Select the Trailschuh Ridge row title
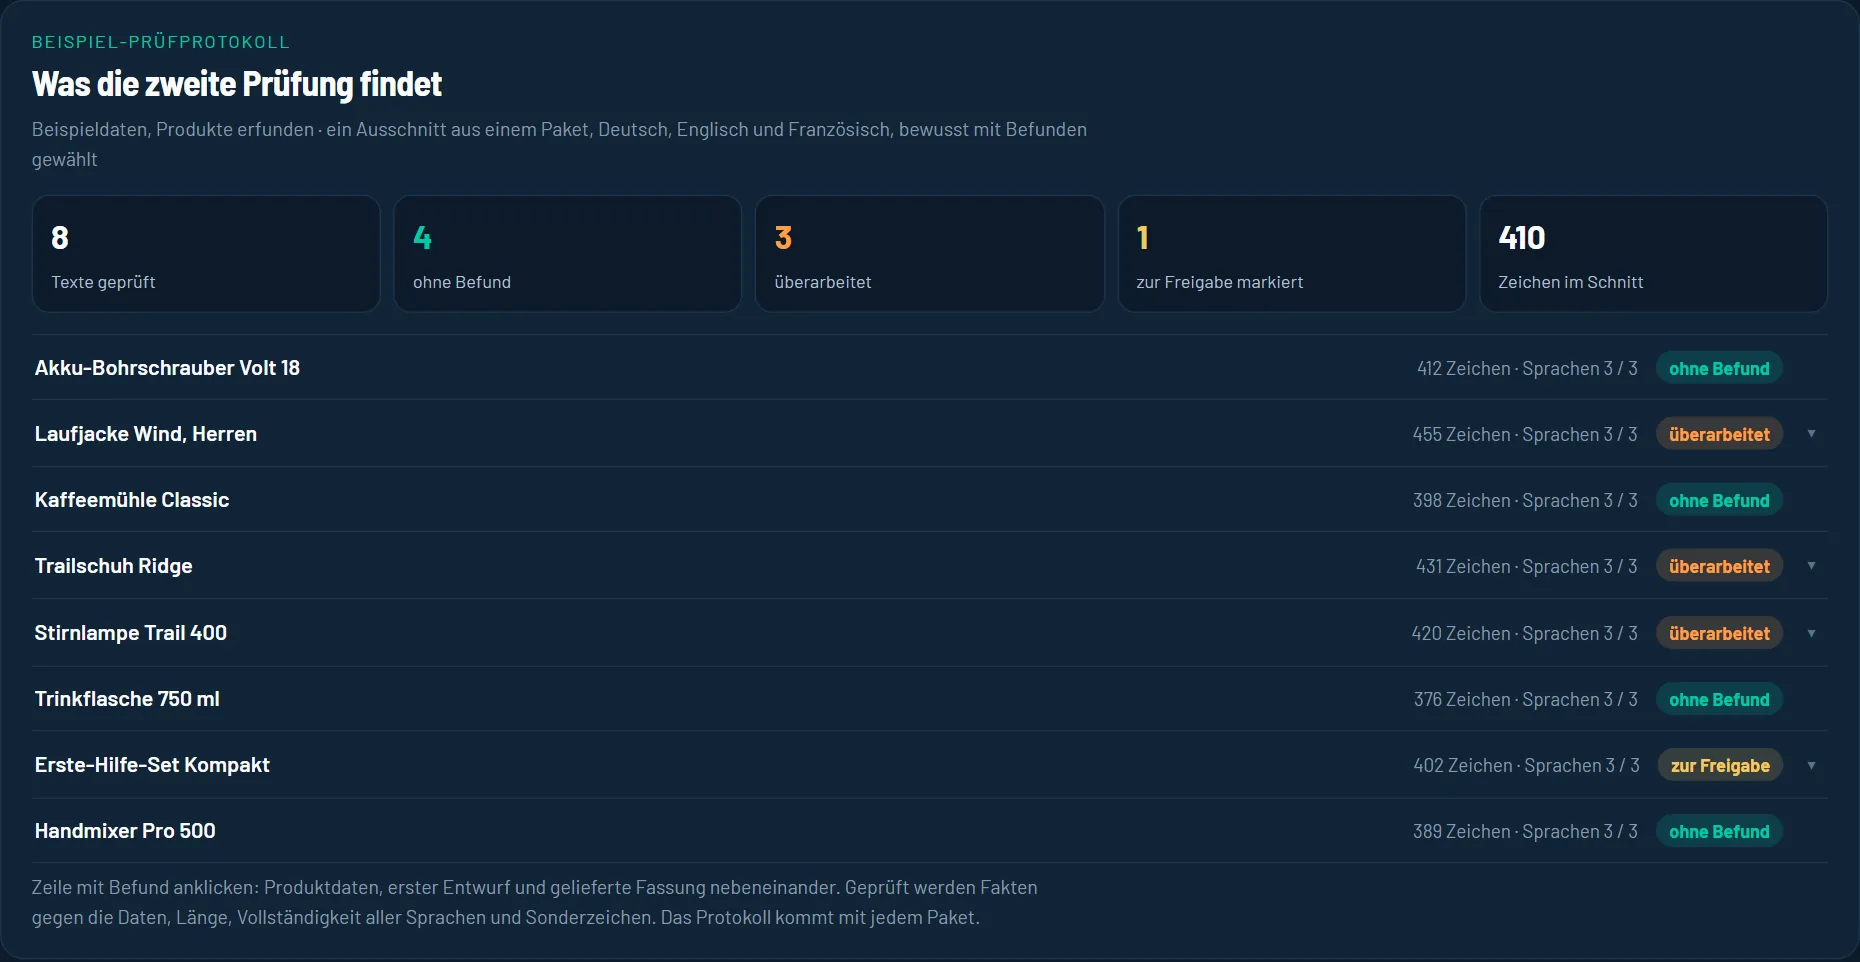Viewport: 1860px width, 962px height. pos(113,566)
